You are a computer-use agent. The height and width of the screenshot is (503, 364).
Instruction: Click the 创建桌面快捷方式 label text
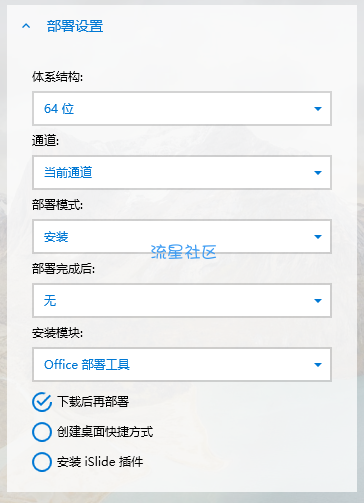click(105, 432)
